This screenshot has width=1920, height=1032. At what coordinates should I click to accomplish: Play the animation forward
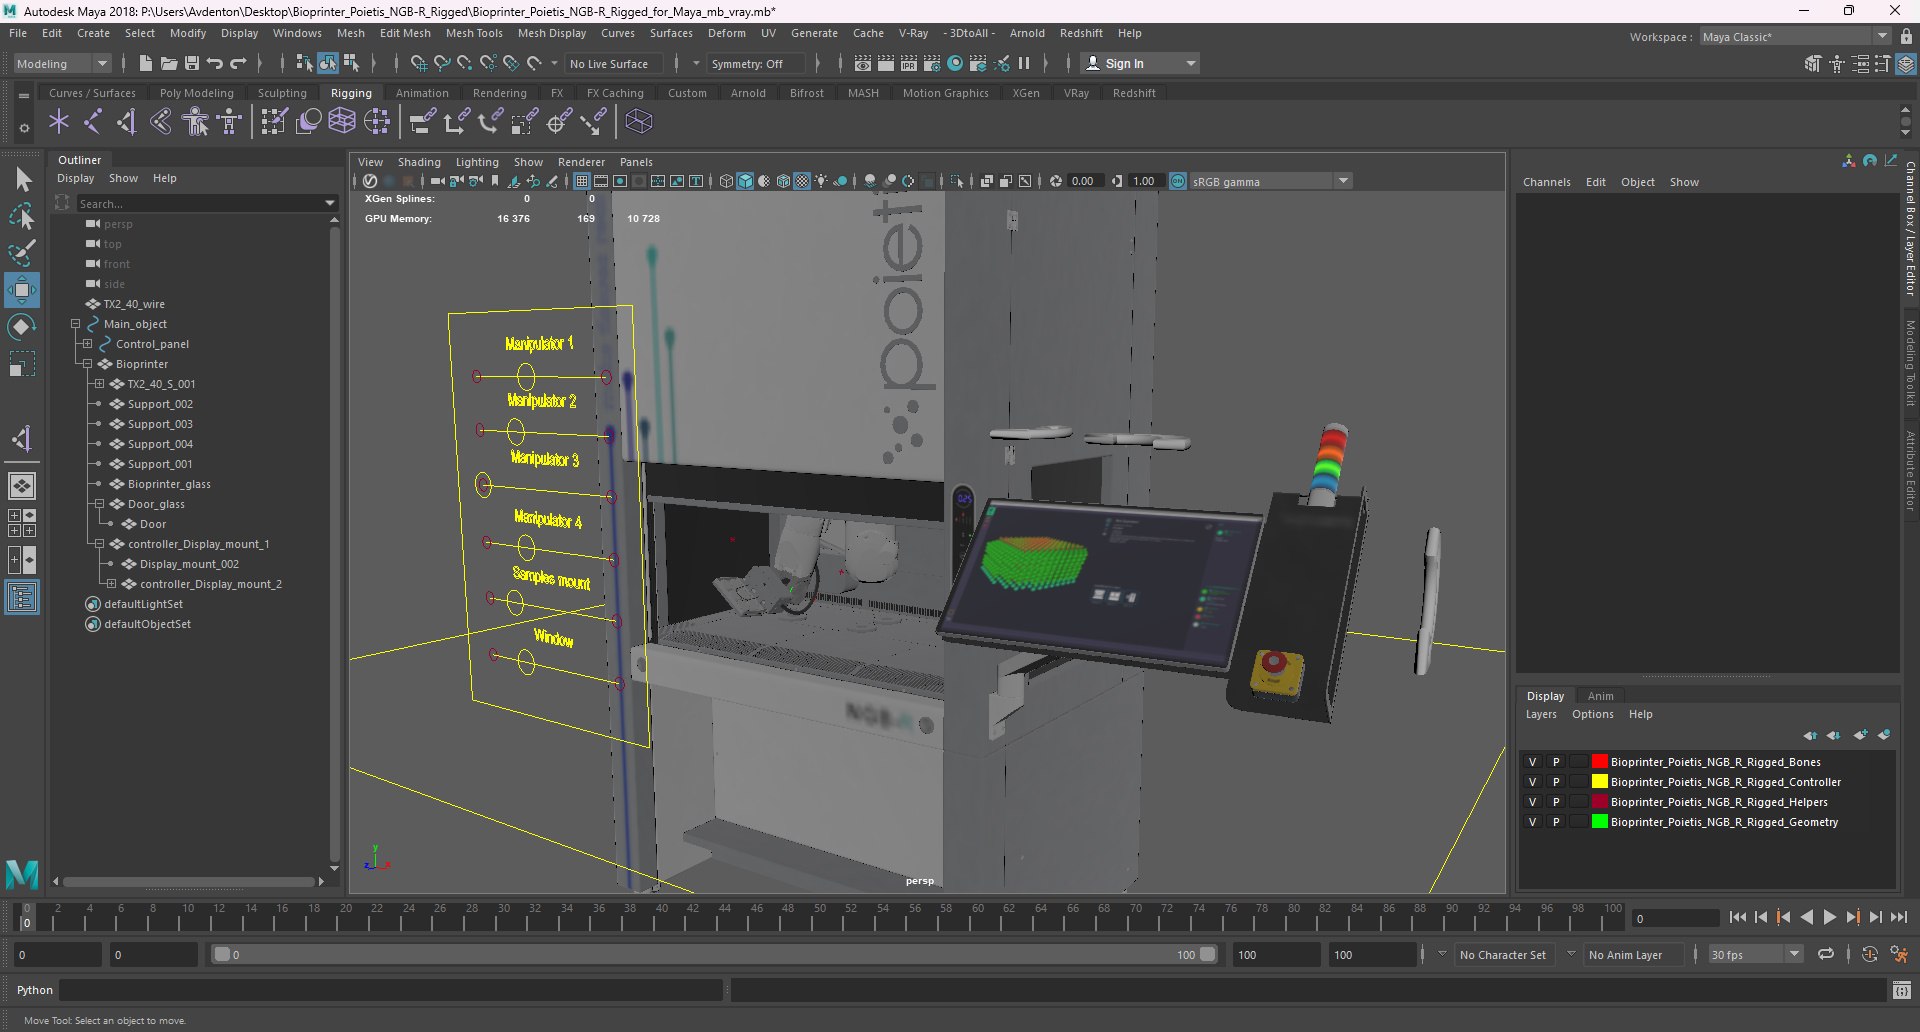[x=1830, y=917]
